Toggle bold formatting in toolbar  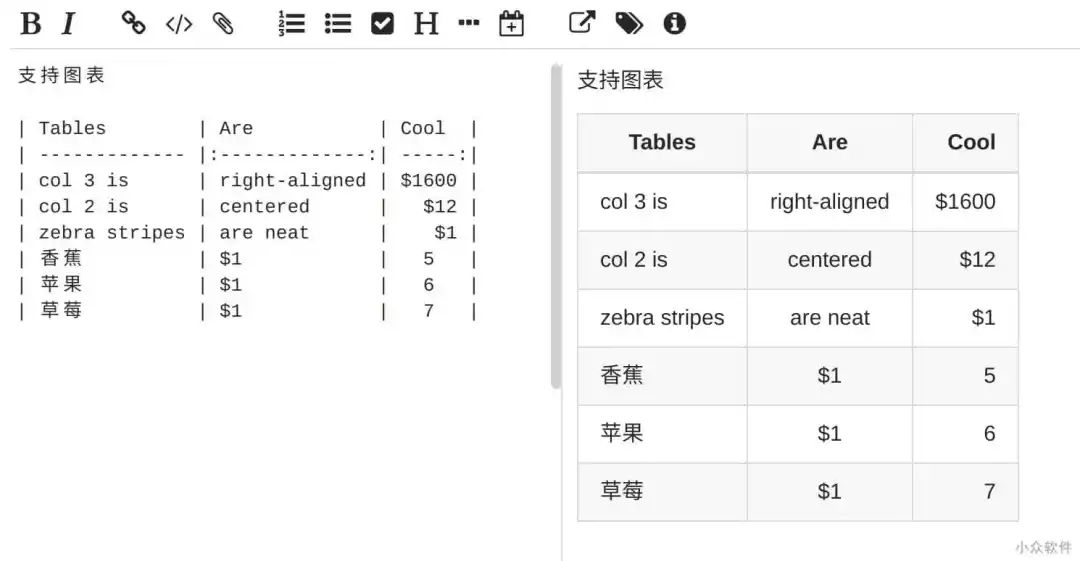(x=30, y=23)
